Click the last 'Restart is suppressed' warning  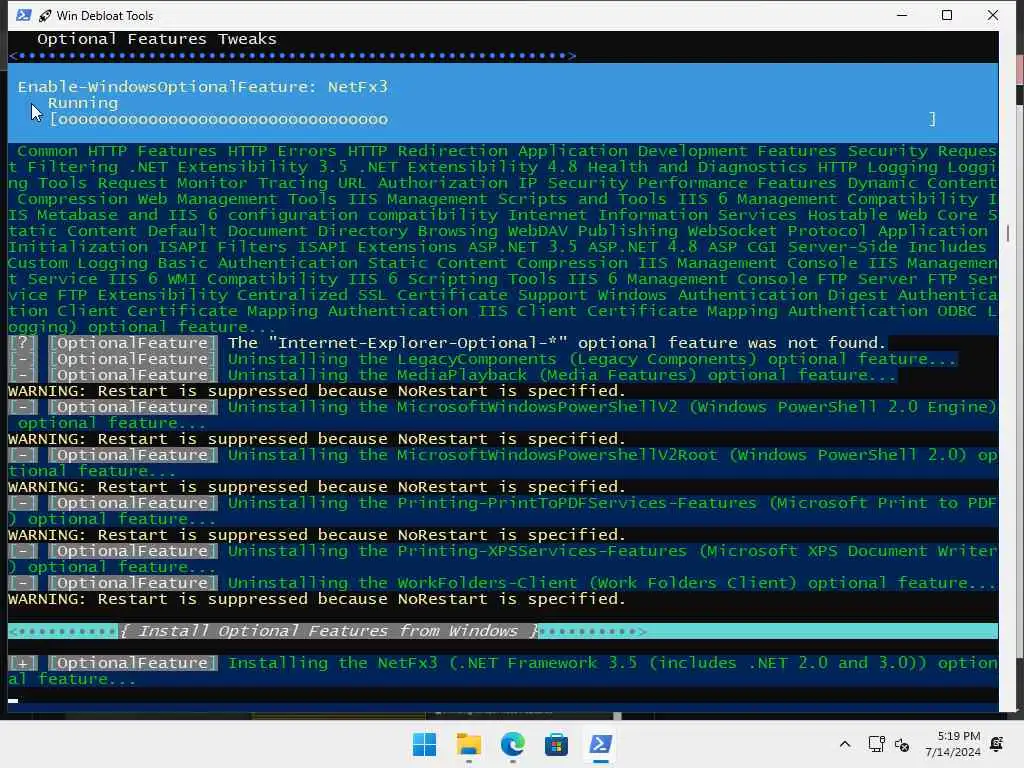[317, 600]
